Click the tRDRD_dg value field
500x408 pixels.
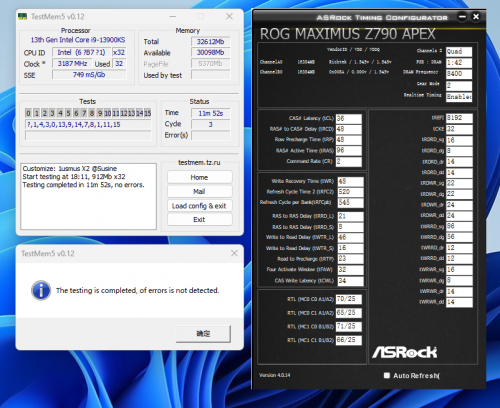(459, 151)
